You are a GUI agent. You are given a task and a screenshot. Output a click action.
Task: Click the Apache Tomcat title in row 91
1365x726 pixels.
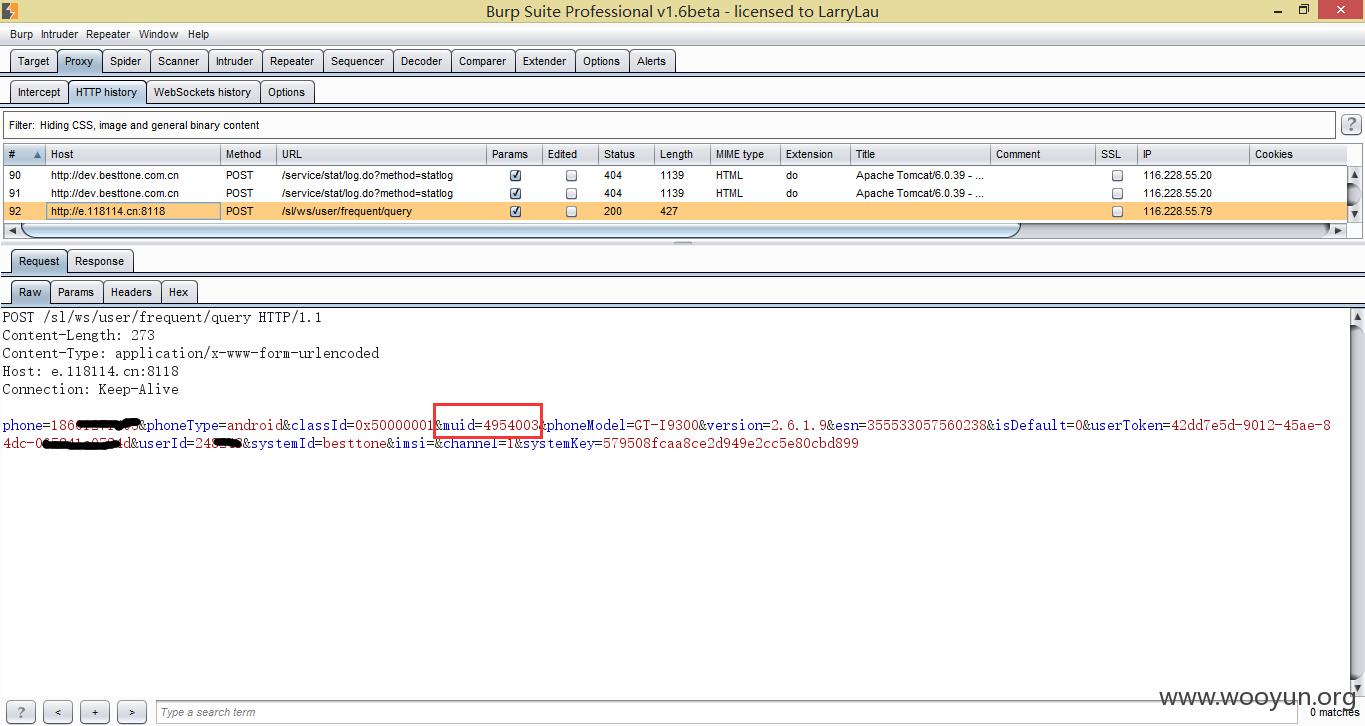[x=920, y=193]
